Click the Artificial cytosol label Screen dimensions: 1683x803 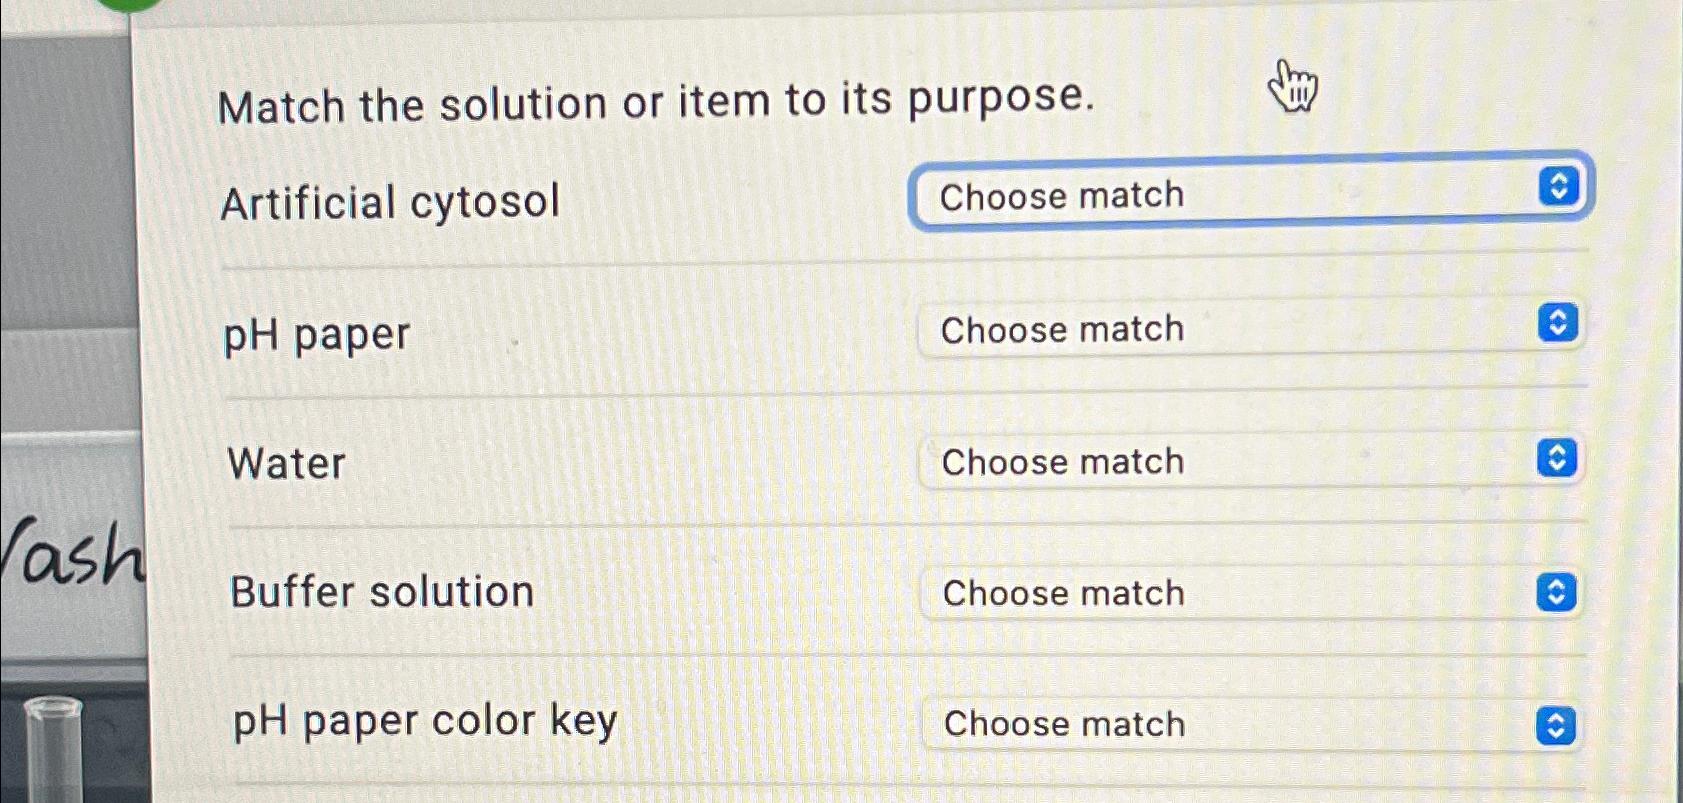point(390,201)
